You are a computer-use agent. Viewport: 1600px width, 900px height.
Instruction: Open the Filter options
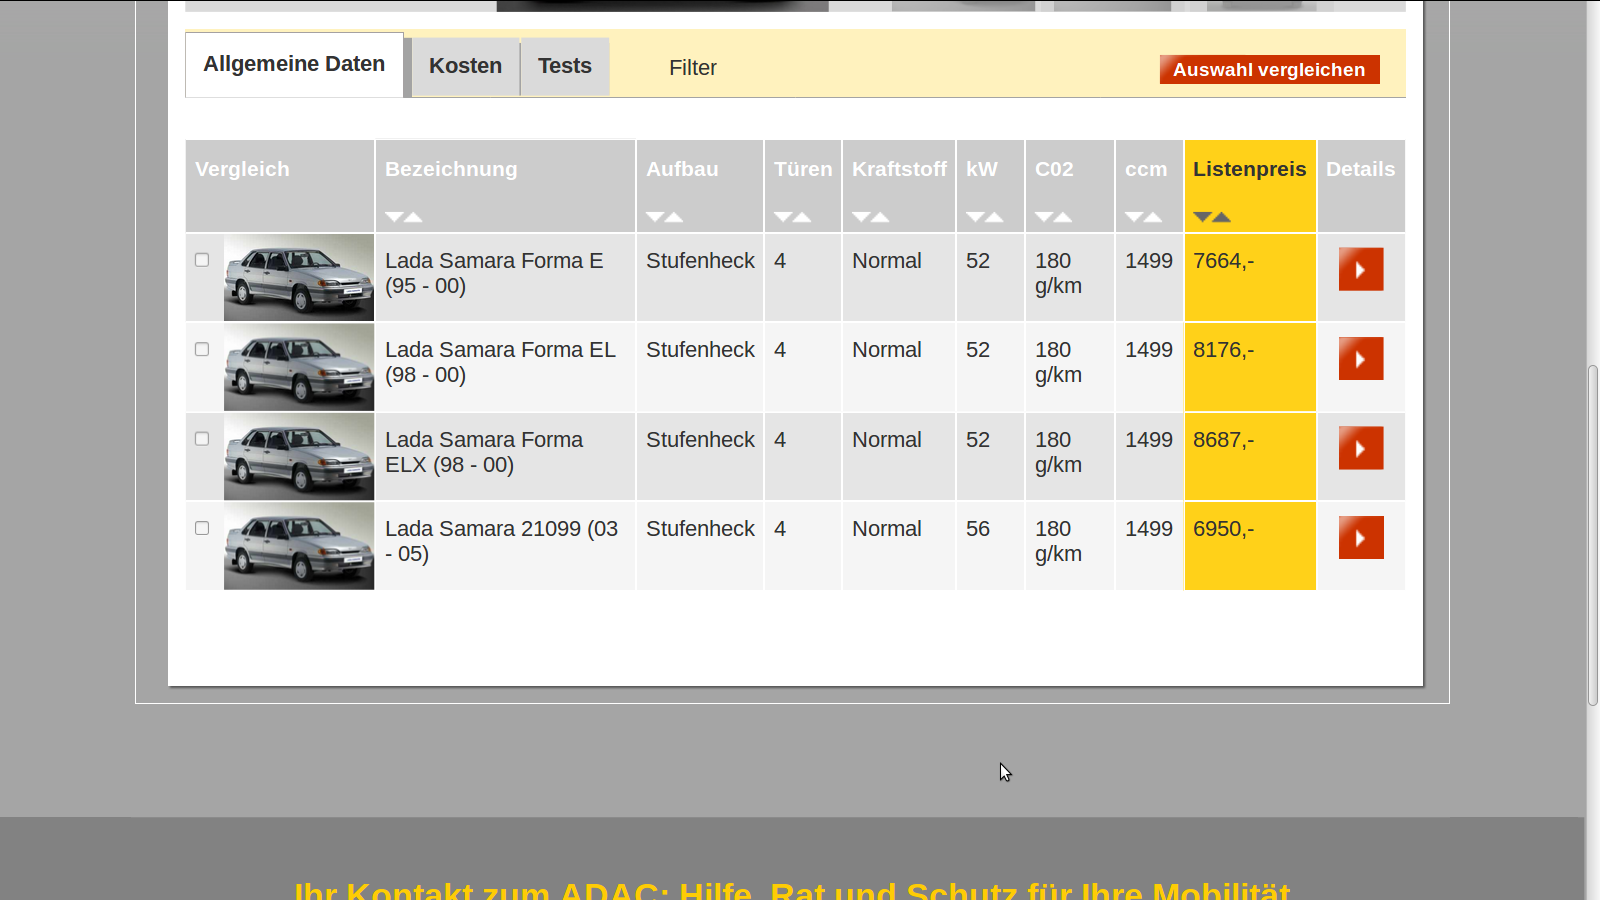pos(693,68)
